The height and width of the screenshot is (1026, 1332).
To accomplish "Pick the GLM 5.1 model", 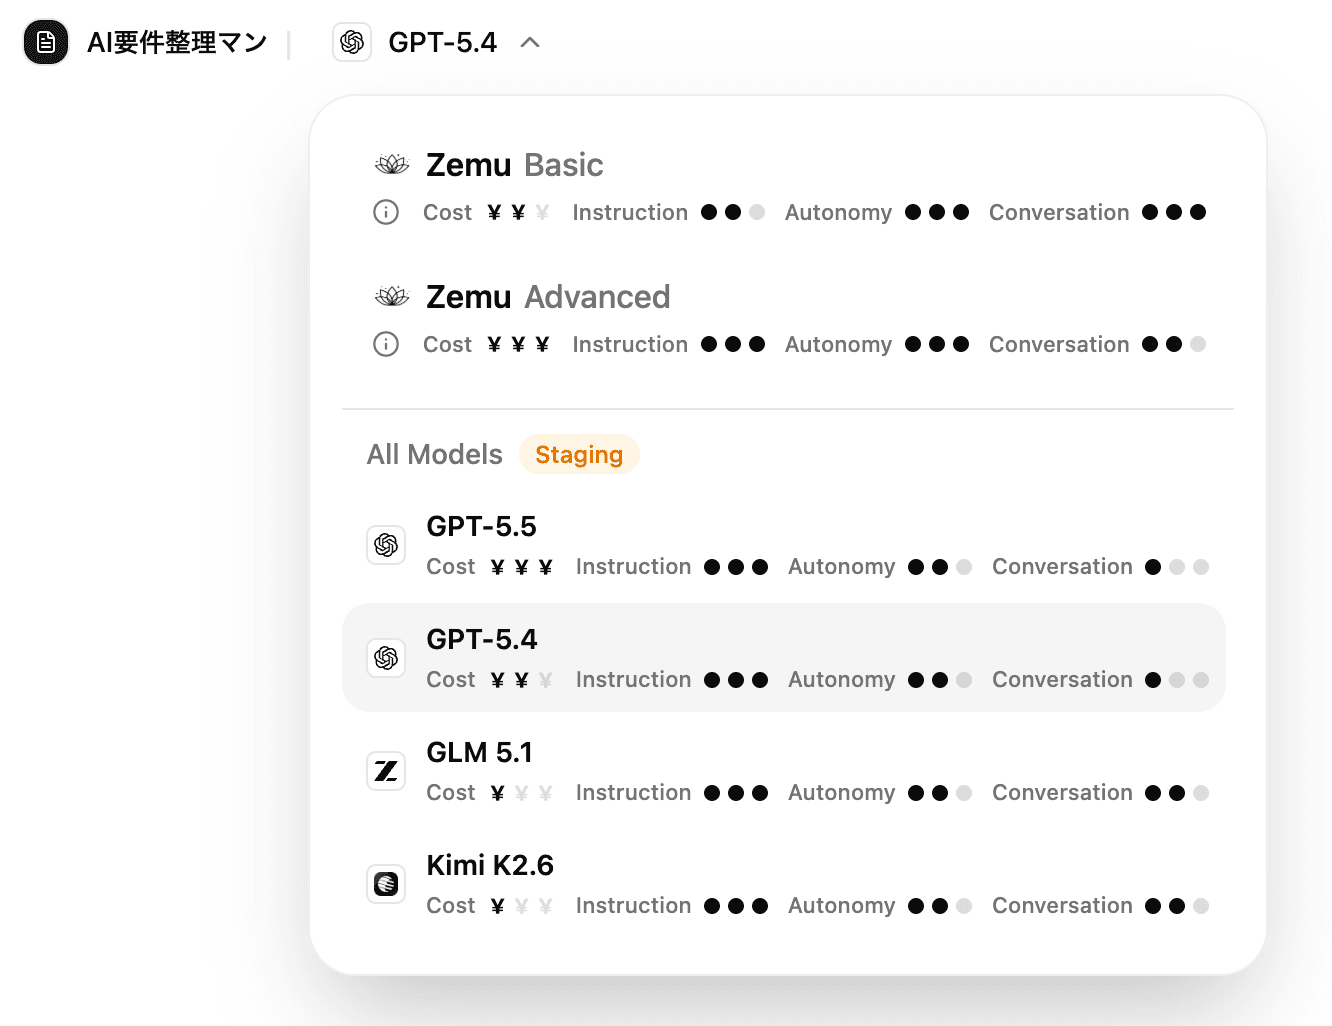I will point(479,753).
